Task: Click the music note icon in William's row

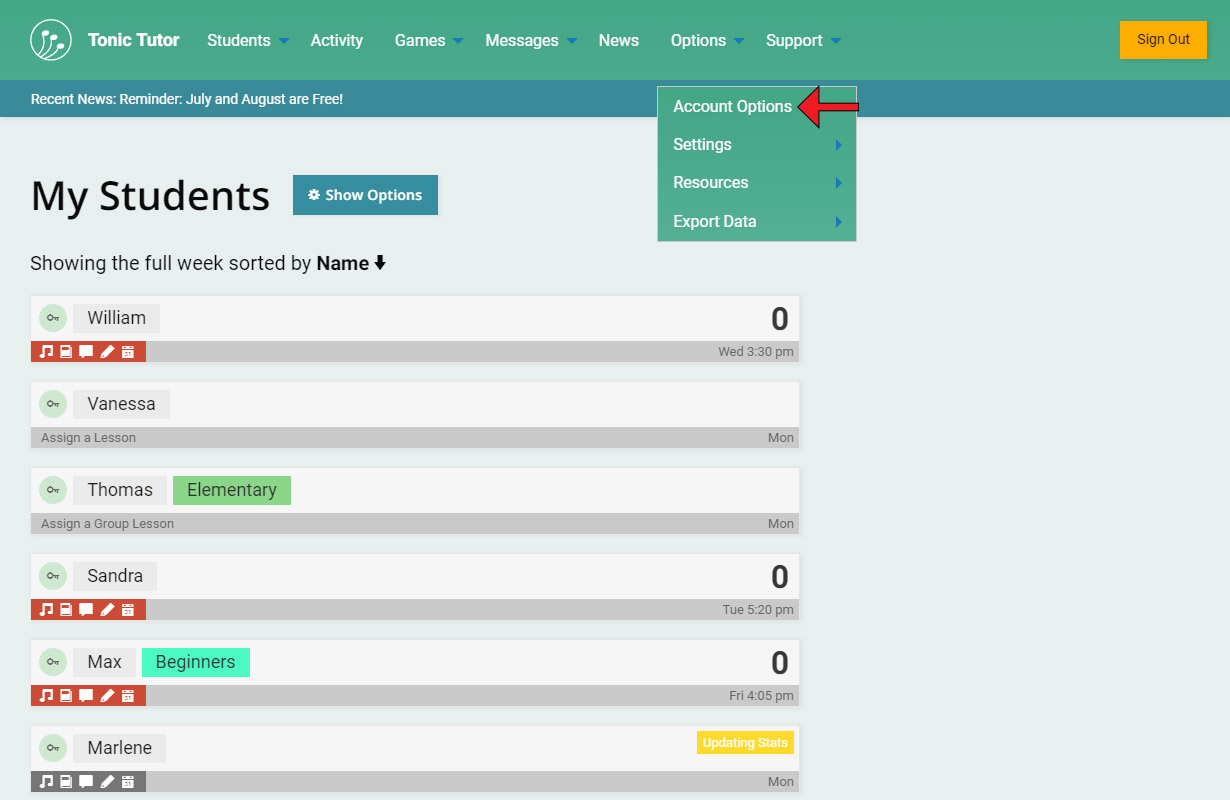Action: point(46,352)
